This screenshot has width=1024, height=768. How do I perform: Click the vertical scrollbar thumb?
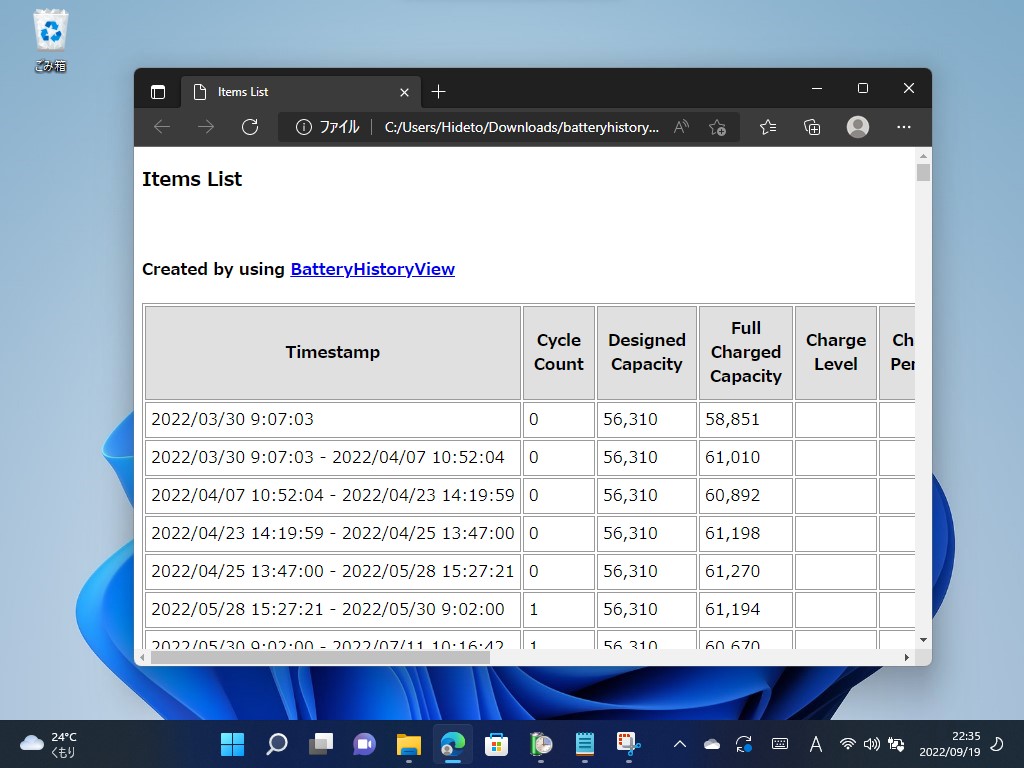click(x=923, y=172)
